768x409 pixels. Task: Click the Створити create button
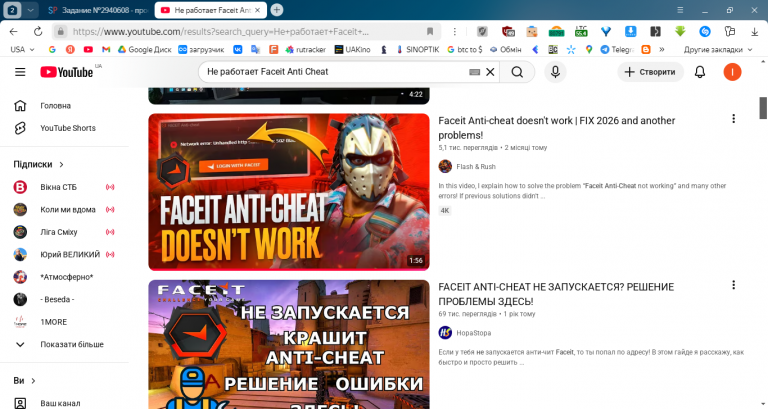(650, 72)
